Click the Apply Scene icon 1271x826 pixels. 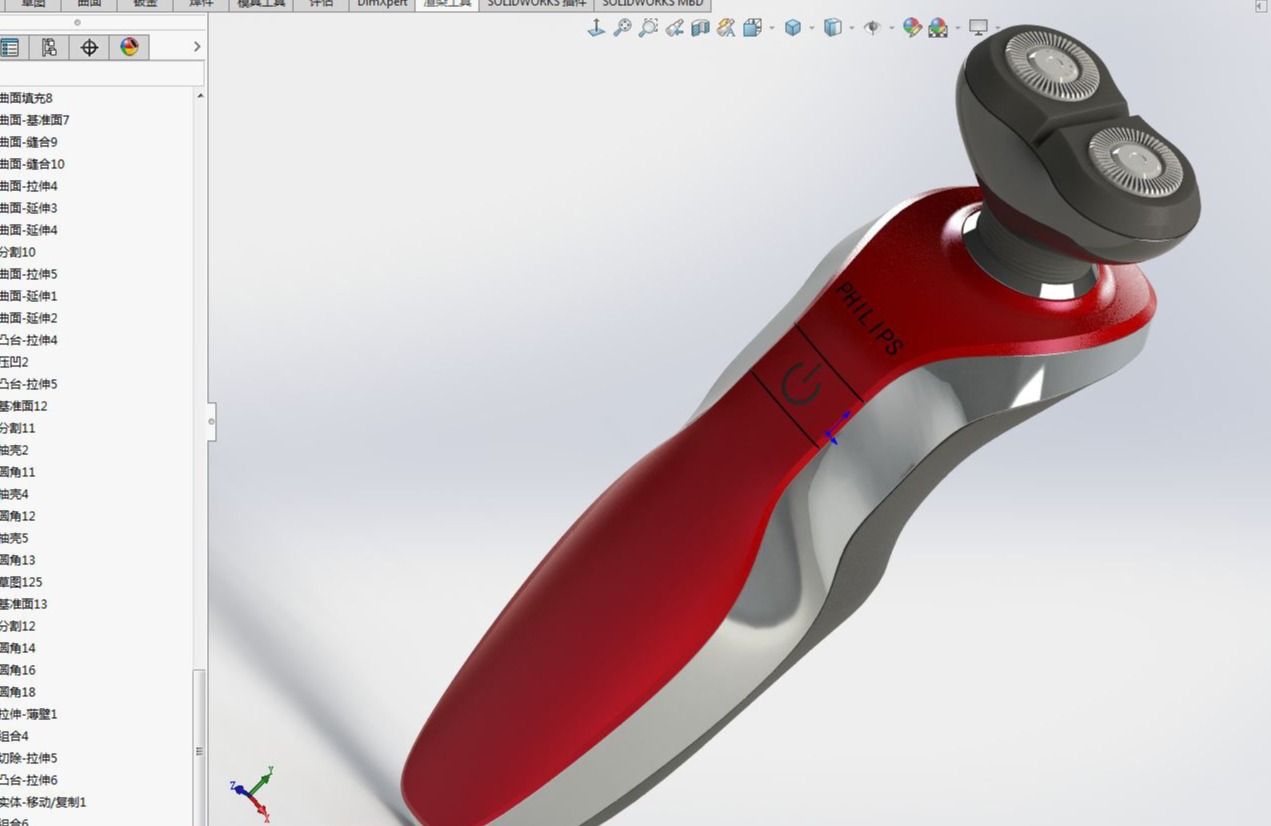click(x=938, y=28)
